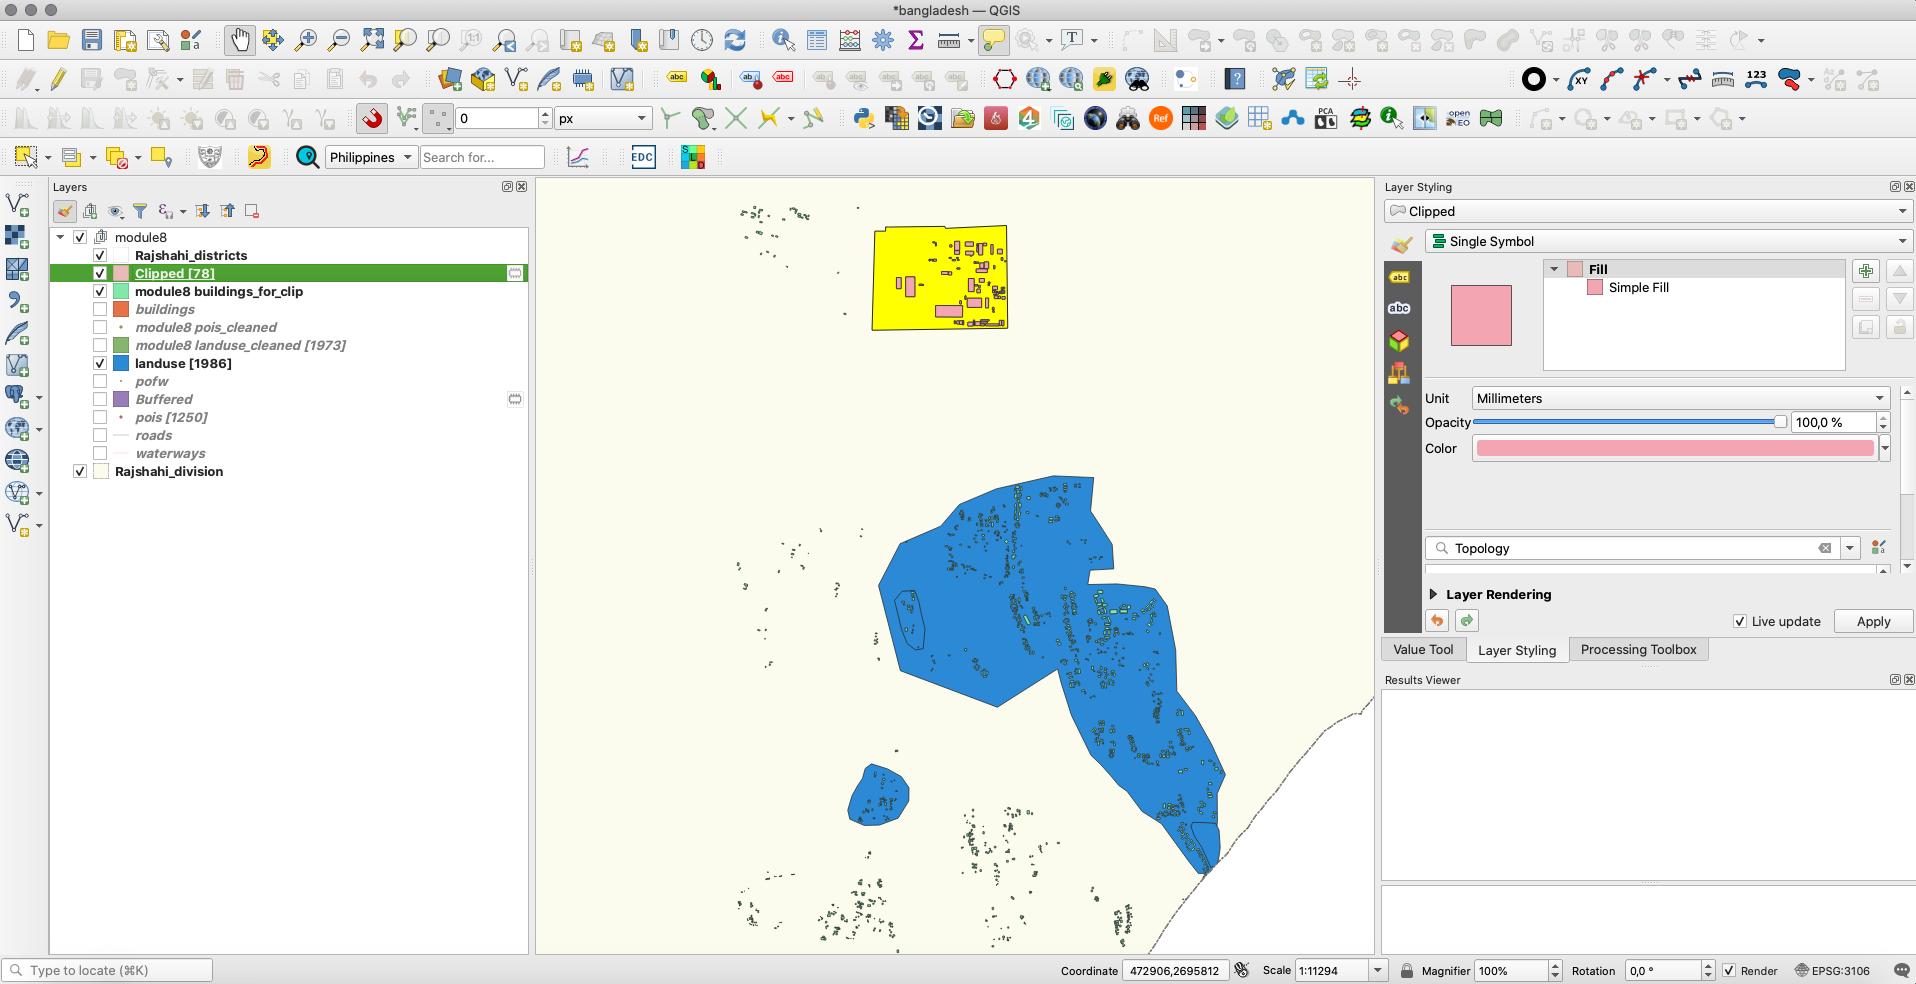
Task: Switch to the Layer Styling tab
Action: point(1517,650)
